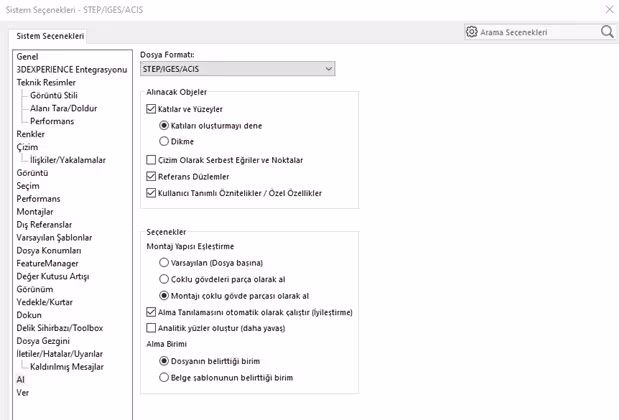Switch to the Sistem Seçenekleri tab

click(x=50, y=36)
